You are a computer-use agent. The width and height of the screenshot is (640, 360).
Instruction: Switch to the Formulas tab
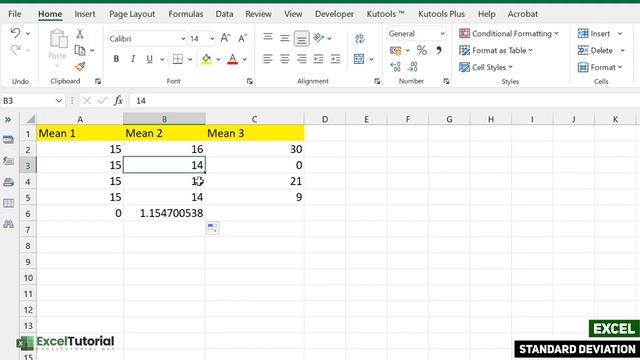(186, 14)
